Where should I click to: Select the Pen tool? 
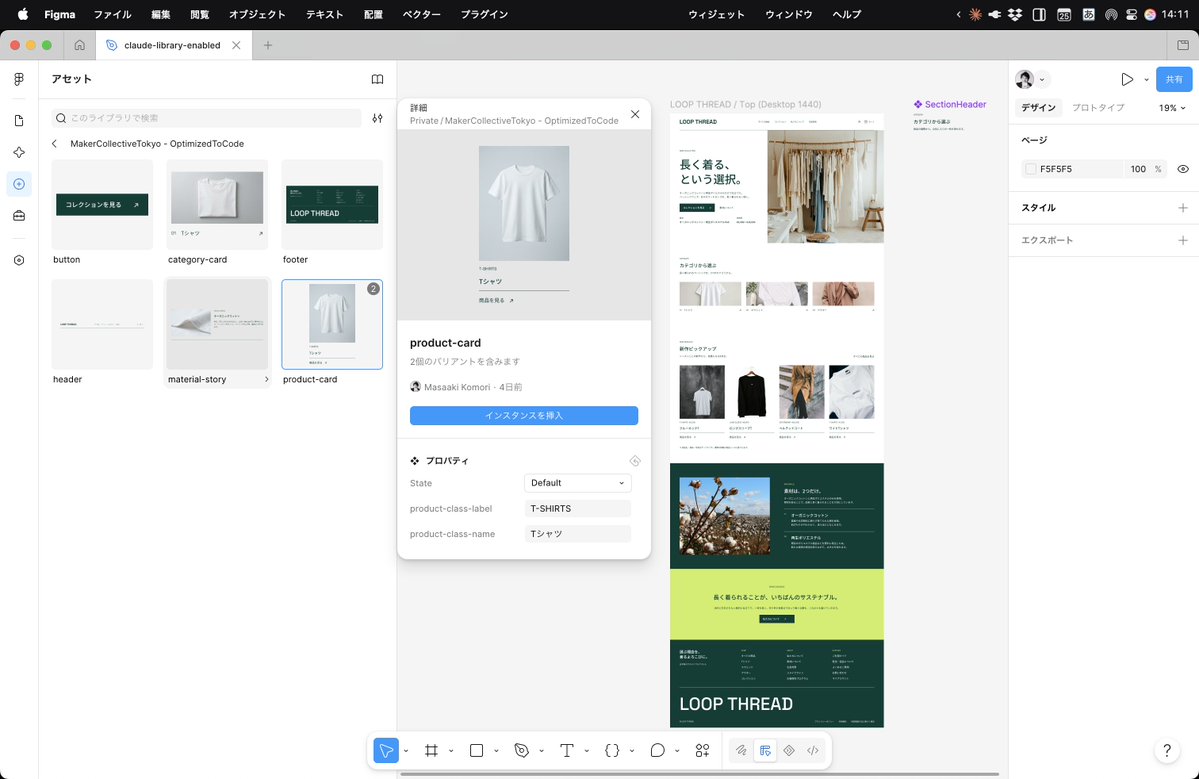coord(522,751)
